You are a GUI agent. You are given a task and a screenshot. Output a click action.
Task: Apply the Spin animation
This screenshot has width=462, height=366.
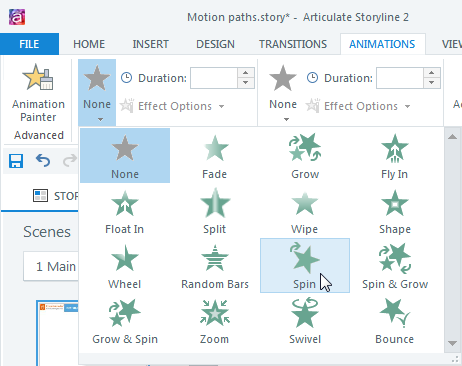click(305, 266)
